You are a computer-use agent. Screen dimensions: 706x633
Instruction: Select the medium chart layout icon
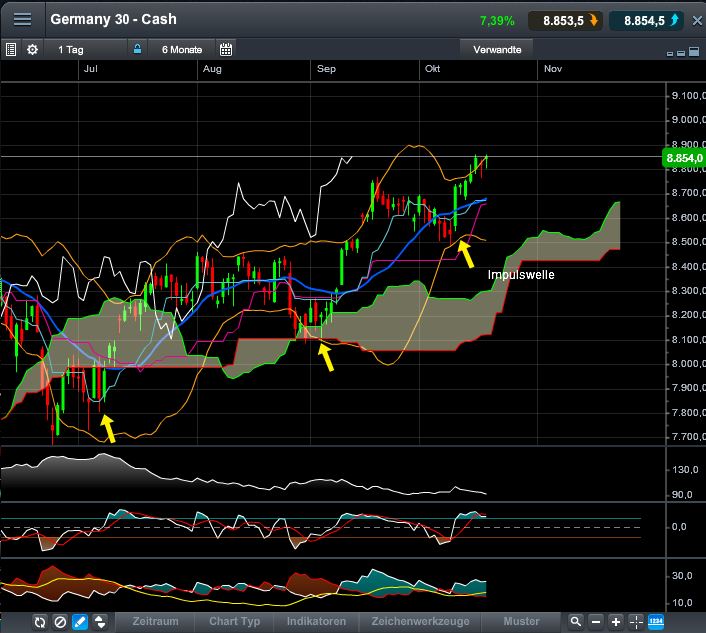pos(681,53)
